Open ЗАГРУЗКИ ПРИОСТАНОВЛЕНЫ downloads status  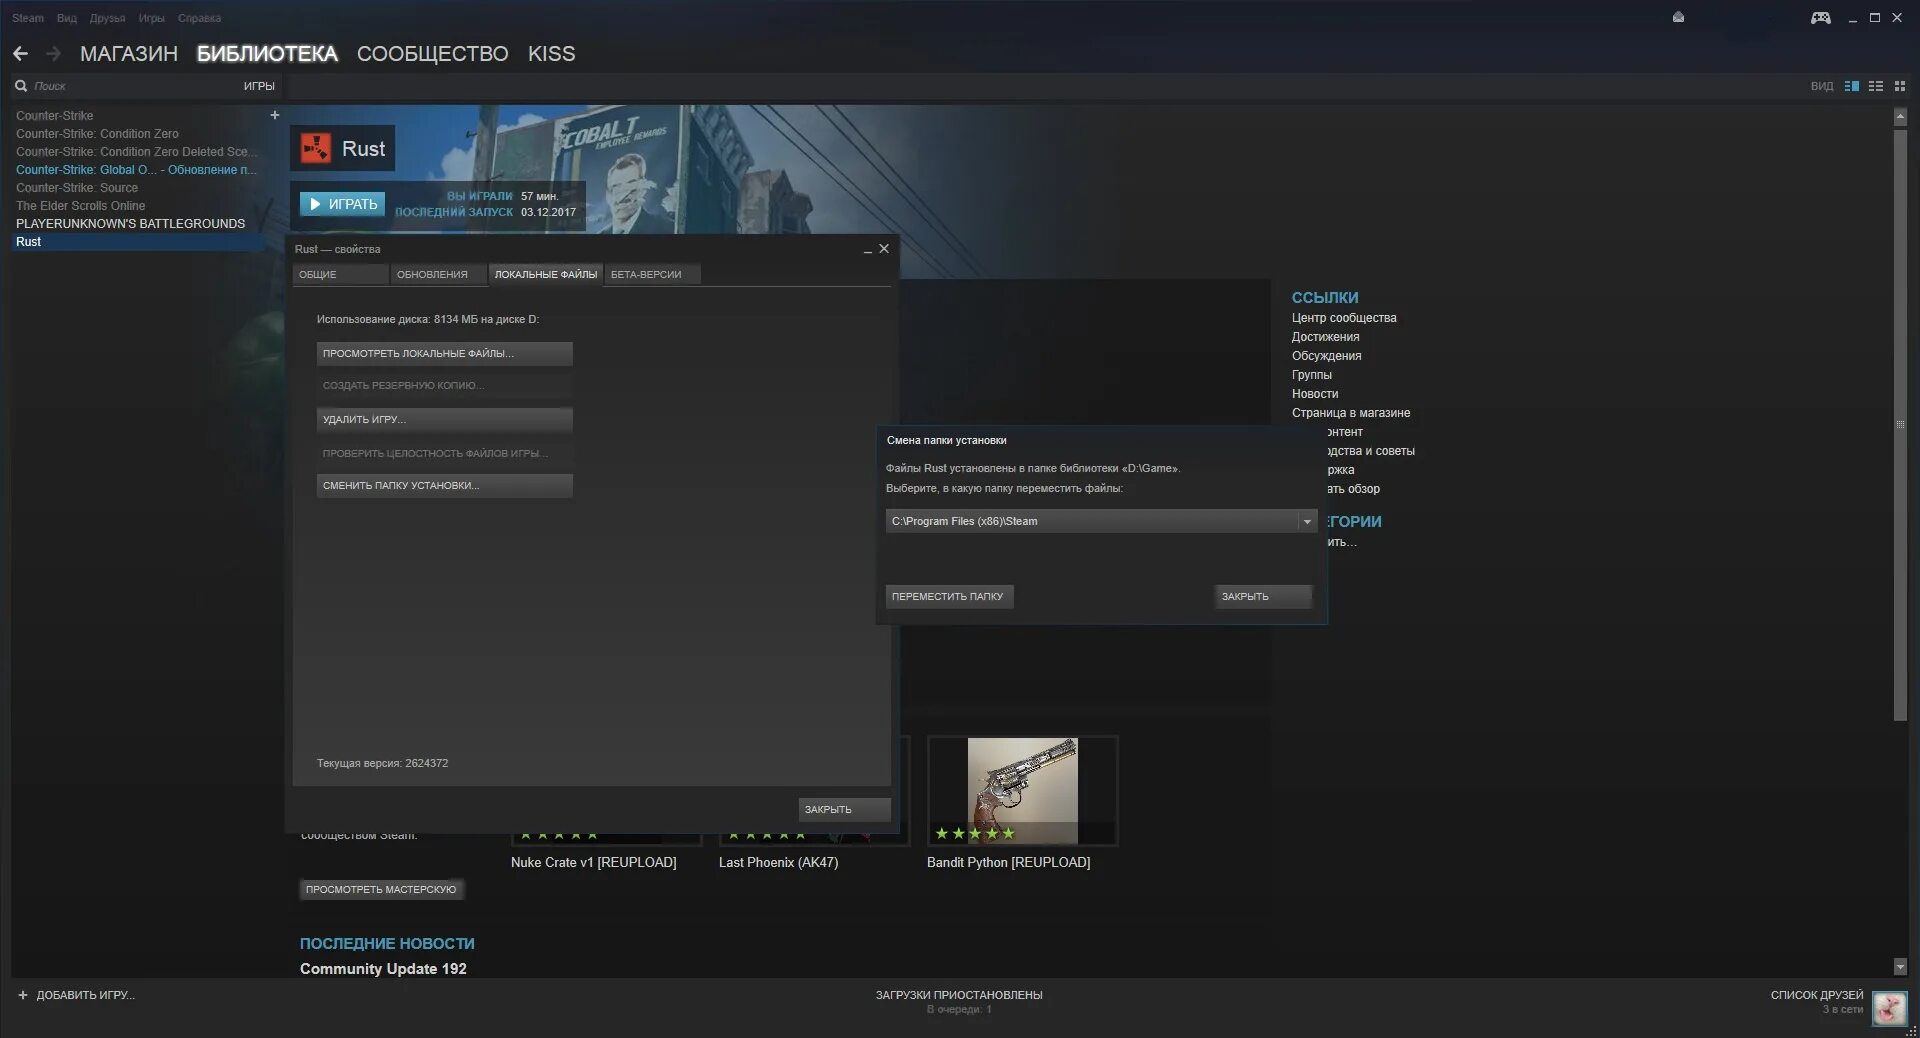pyautogui.click(x=959, y=995)
